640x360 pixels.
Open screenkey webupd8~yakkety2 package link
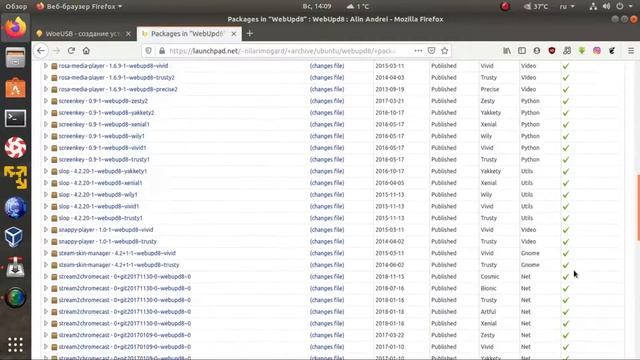106,113
